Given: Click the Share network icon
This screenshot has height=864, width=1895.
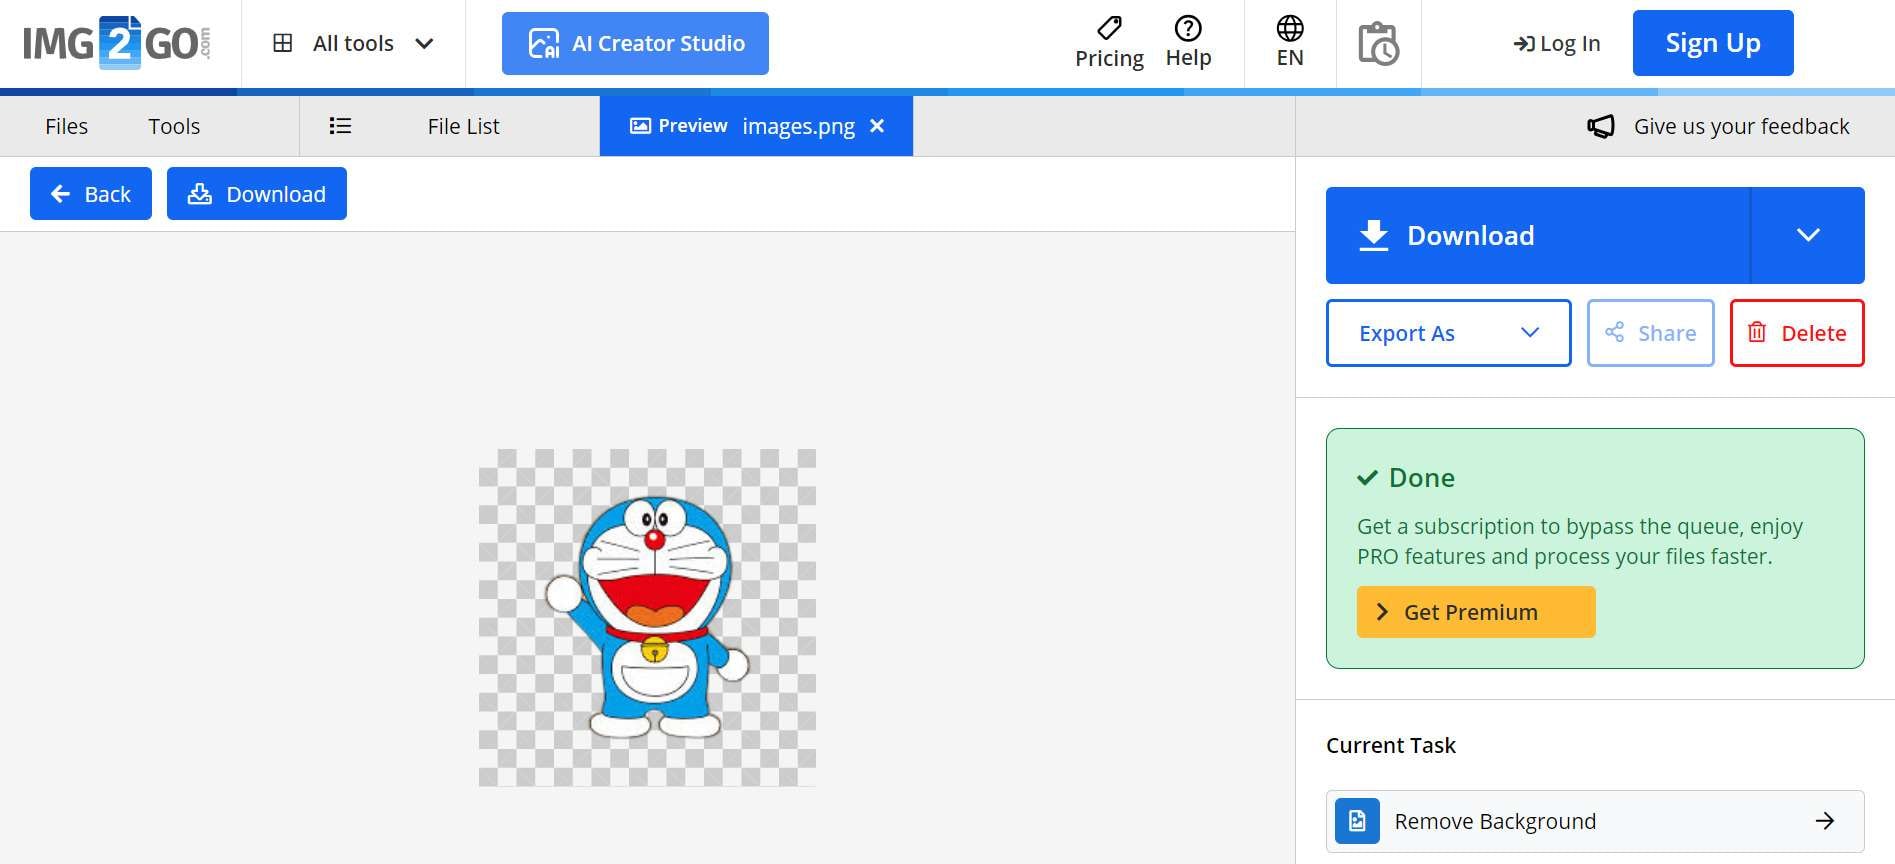Looking at the screenshot, I should pos(1614,332).
